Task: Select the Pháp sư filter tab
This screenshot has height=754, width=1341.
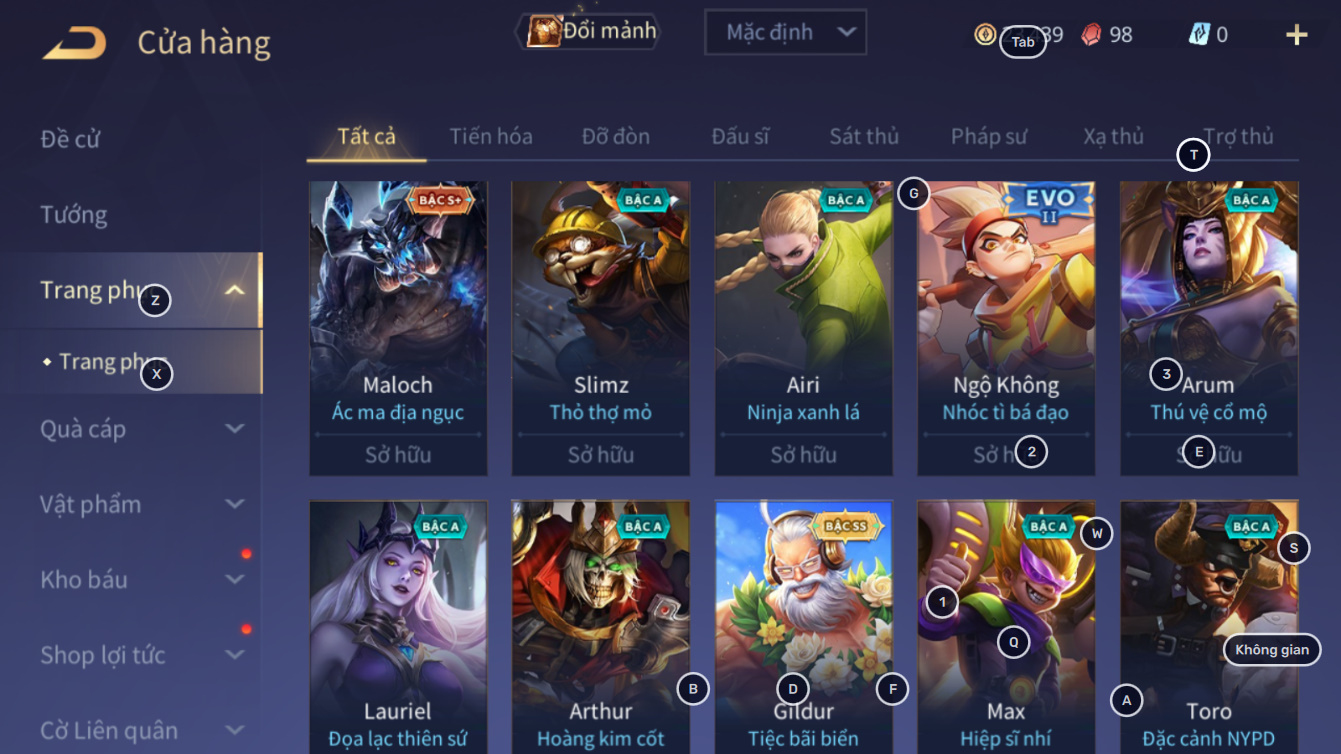Action: pos(989,136)
